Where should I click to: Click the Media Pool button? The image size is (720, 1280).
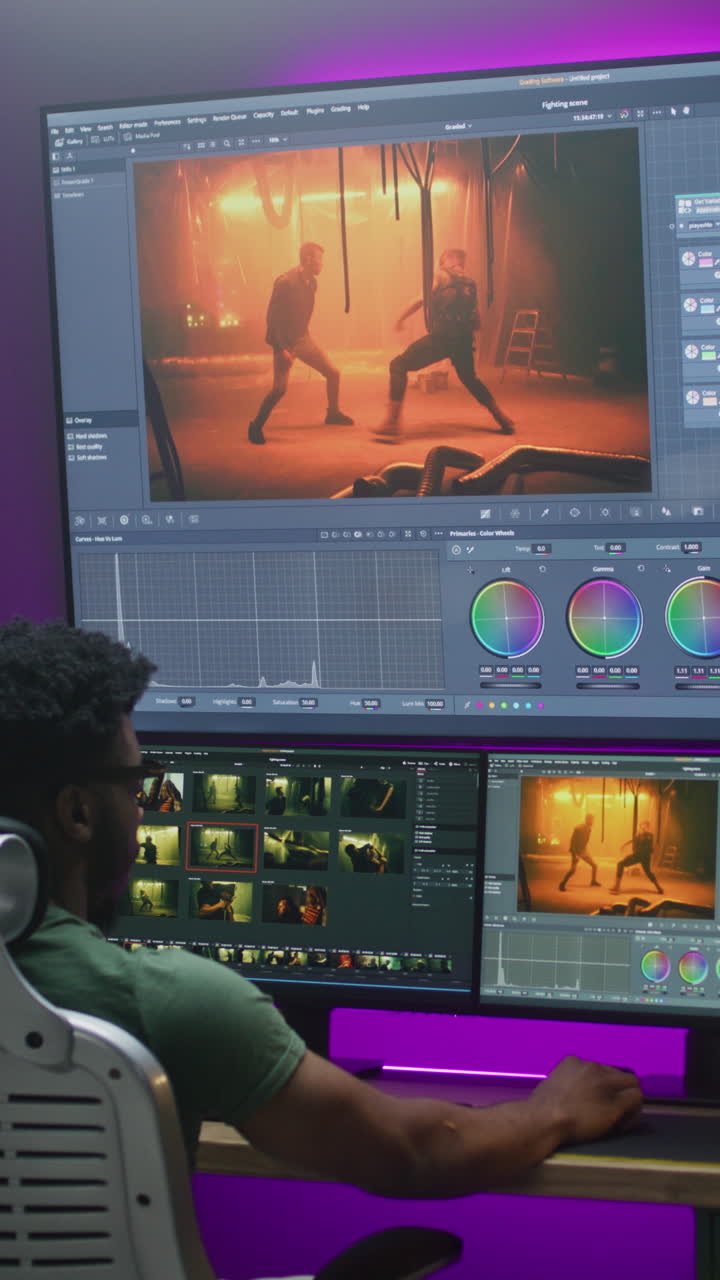[143, 136]
